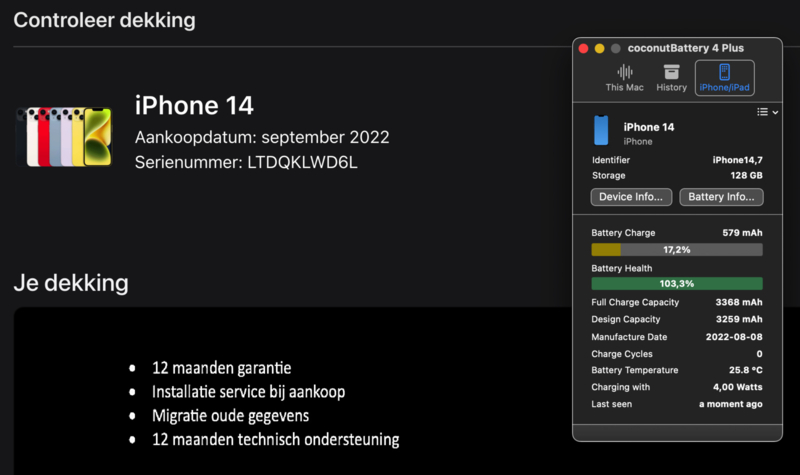Close the coconutBattery window
The height and width of the screenshot is (475, 800).
click(x=584, y=48)
